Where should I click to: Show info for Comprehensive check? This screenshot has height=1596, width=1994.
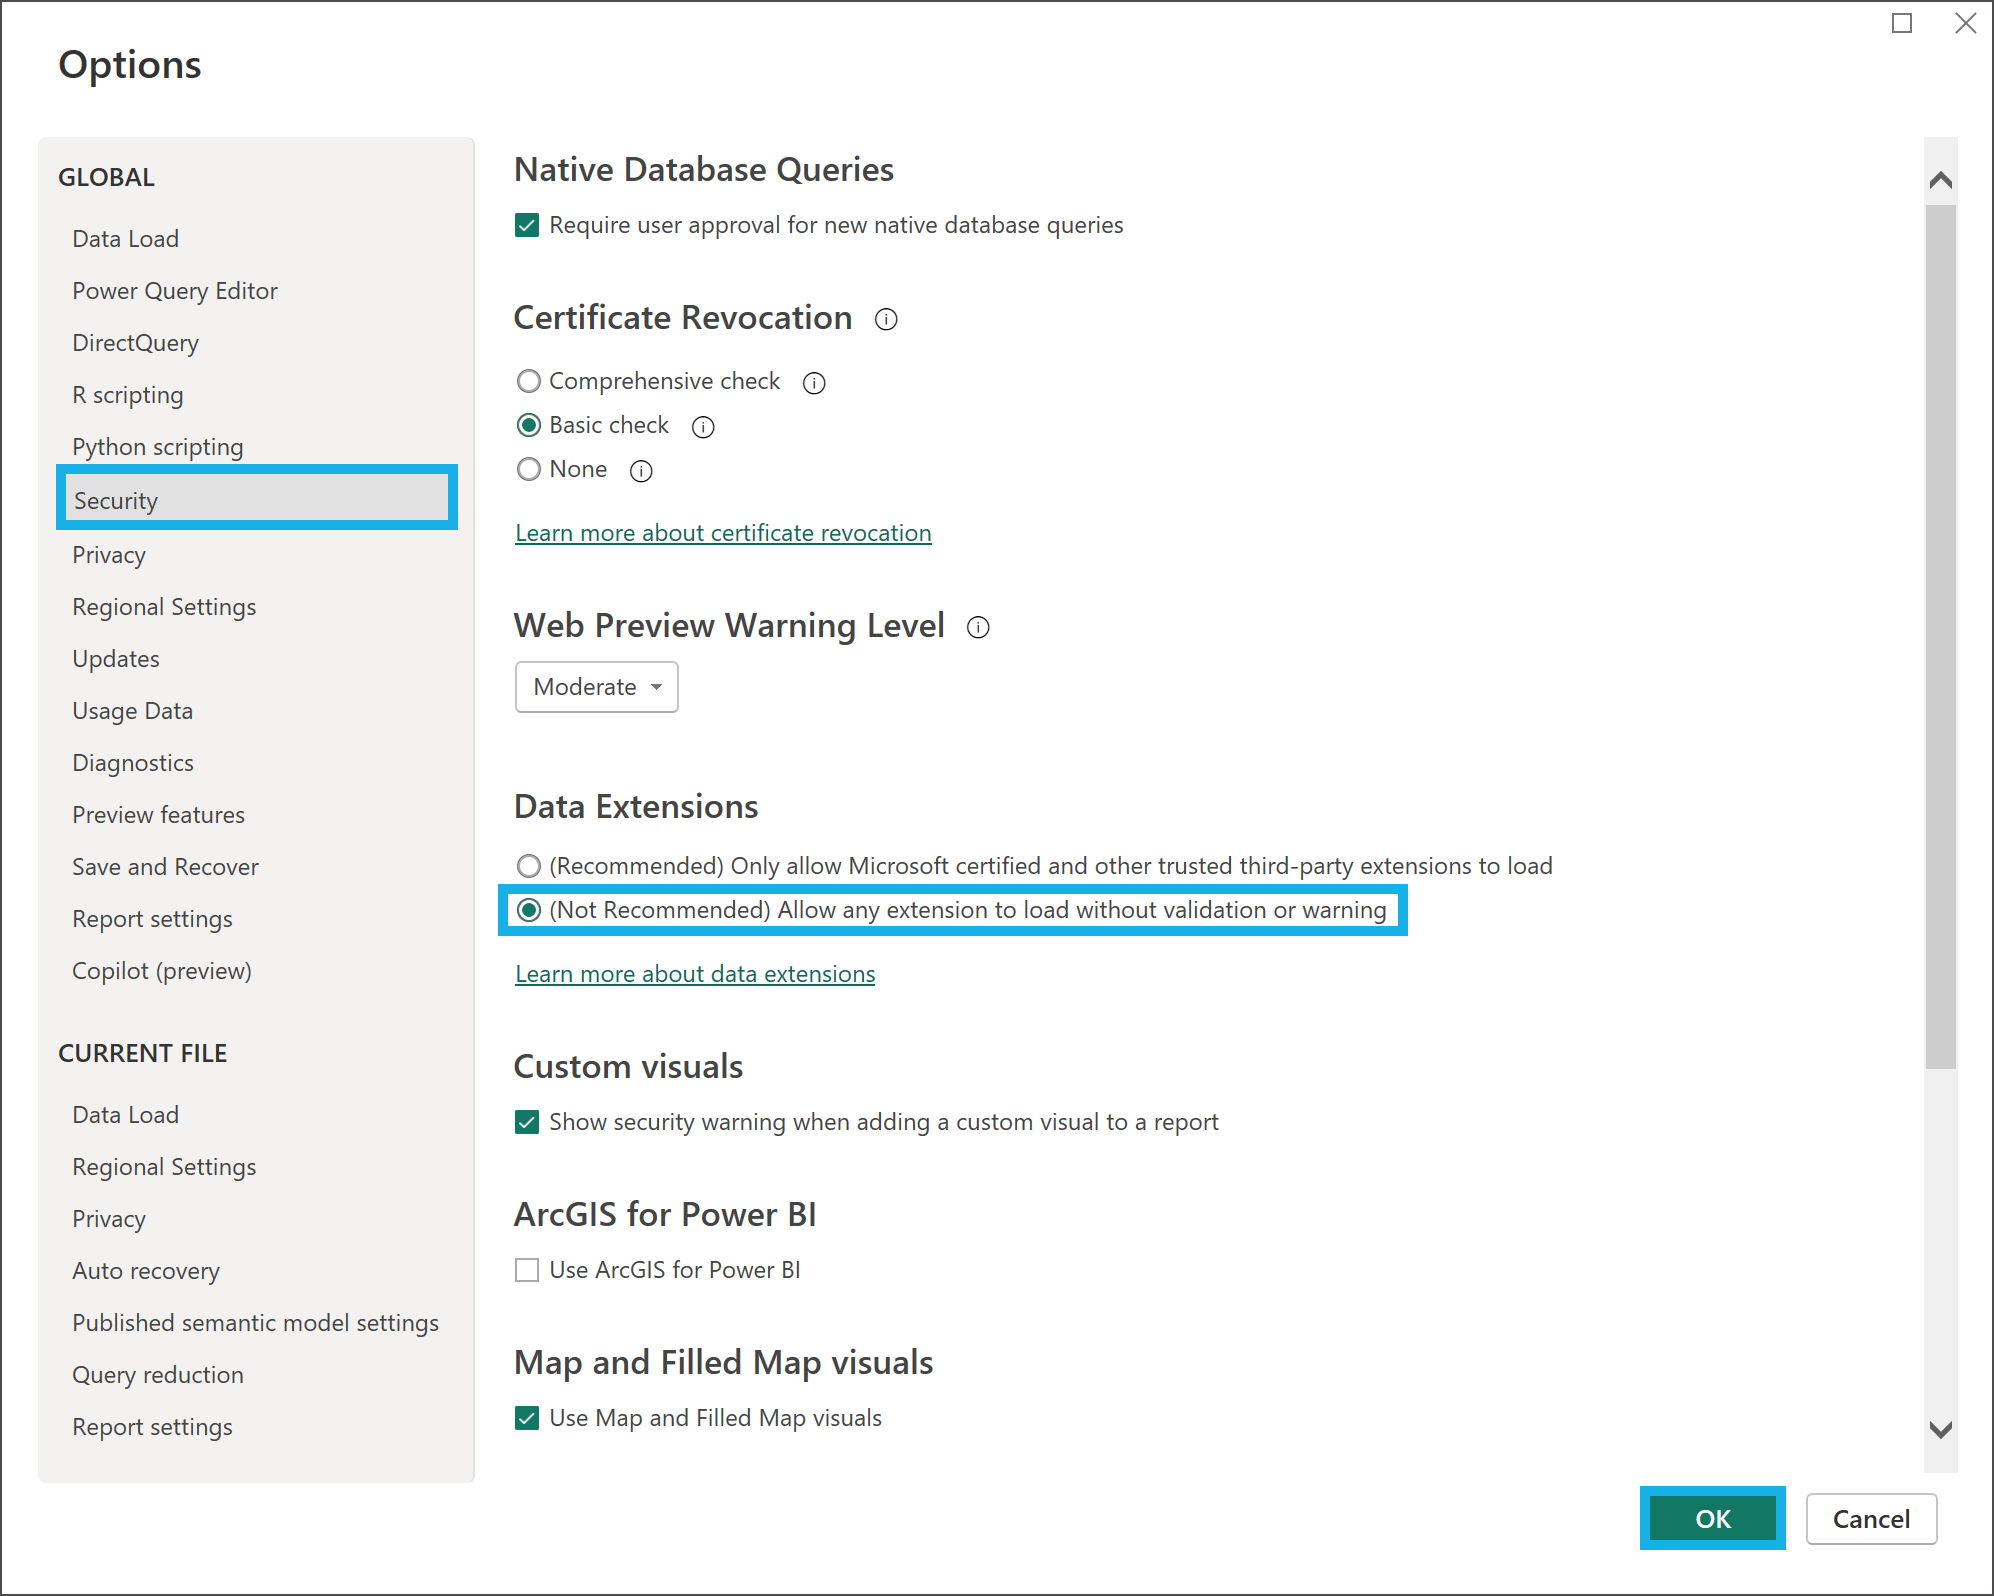(x=814, y=383)
